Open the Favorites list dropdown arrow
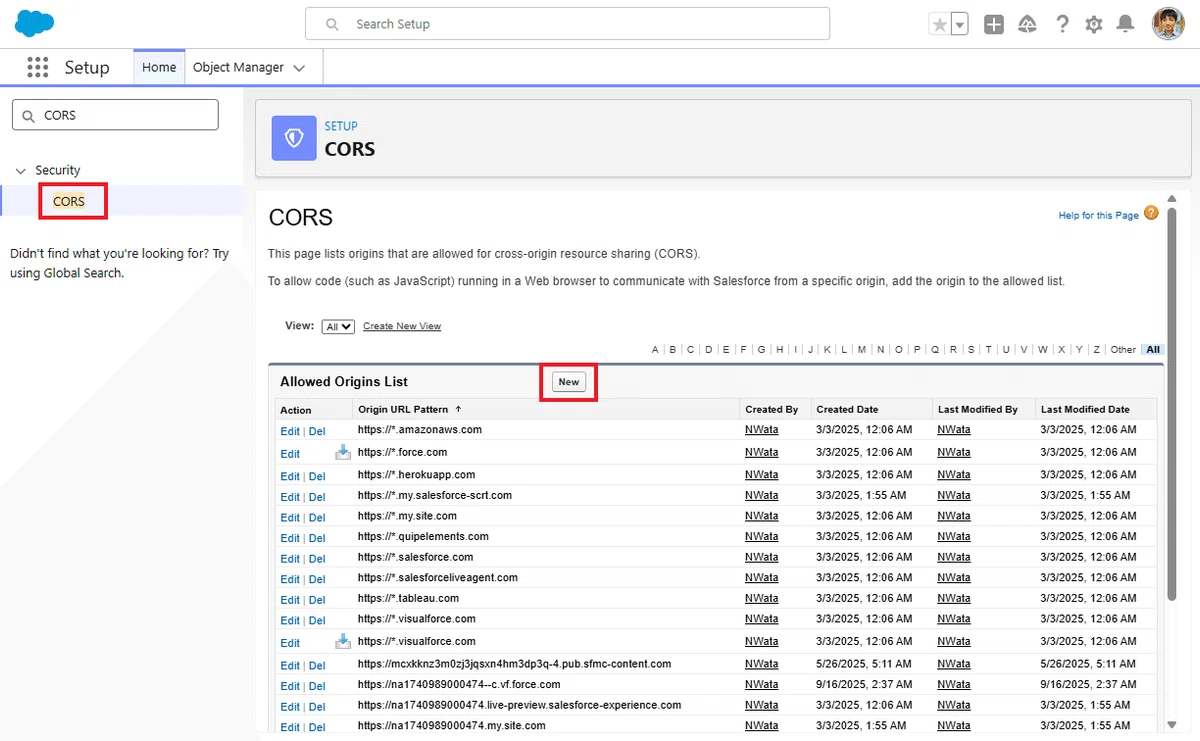Viewport: 1200px width, 741px height. (x=960, y=25)
